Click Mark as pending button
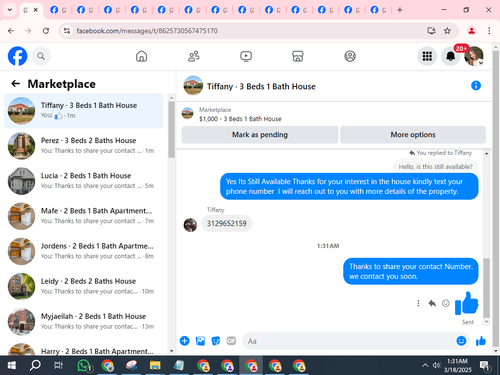500x375 pixels. (260, 135)
